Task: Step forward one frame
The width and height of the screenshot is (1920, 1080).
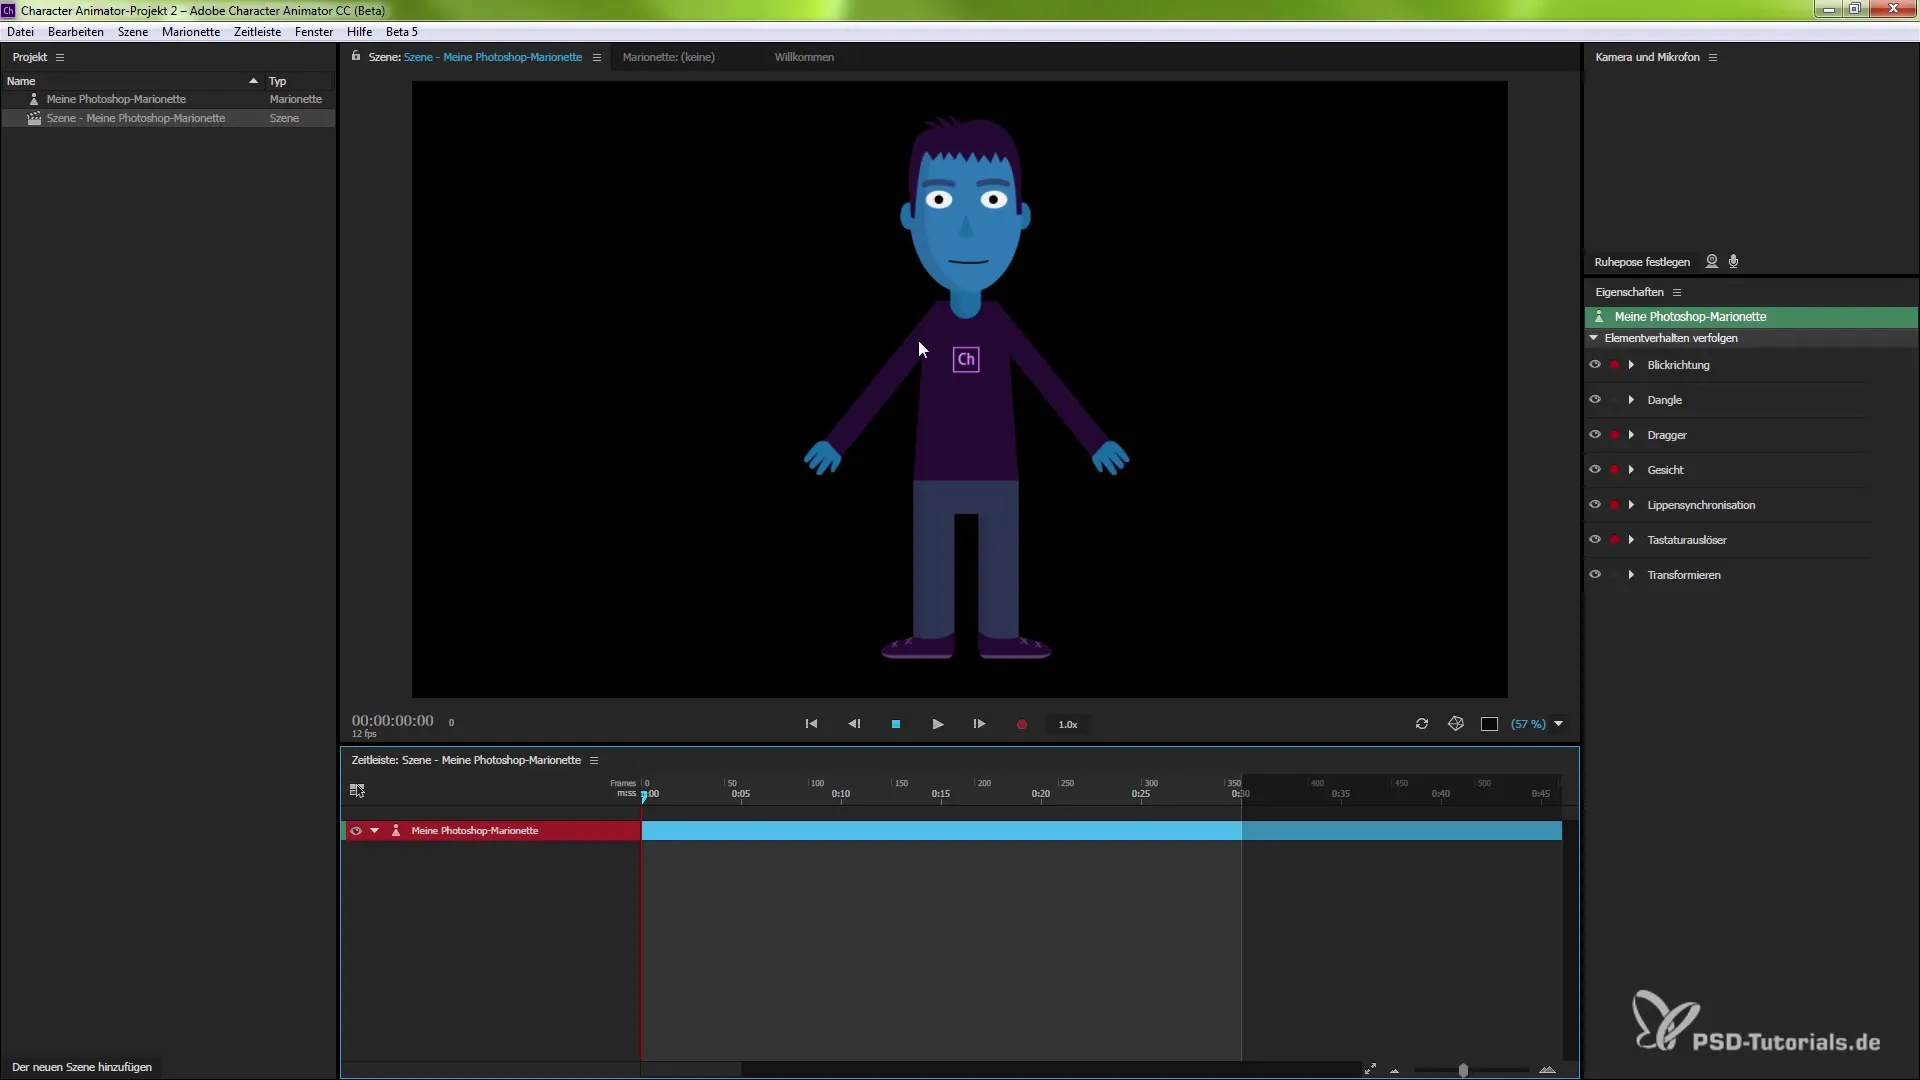Action: coord(979,724)
